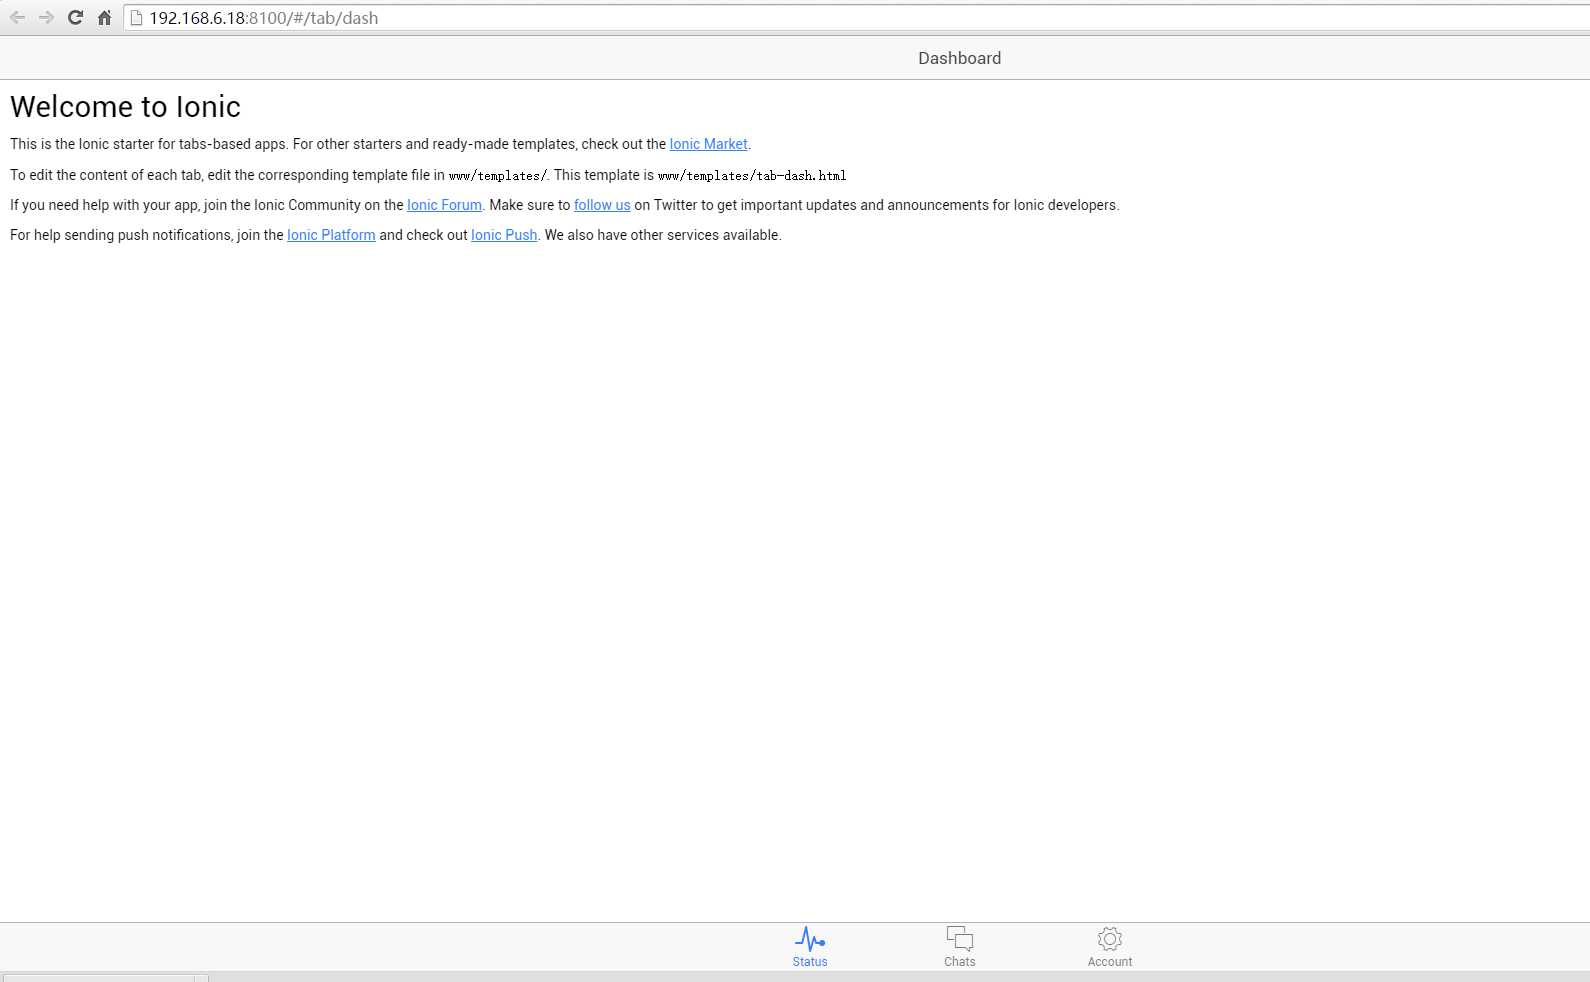This screenshot has height=982, width=1590.
Task: Click the 'Welcome to Ionic' heading
Action: tap(125, 107)
